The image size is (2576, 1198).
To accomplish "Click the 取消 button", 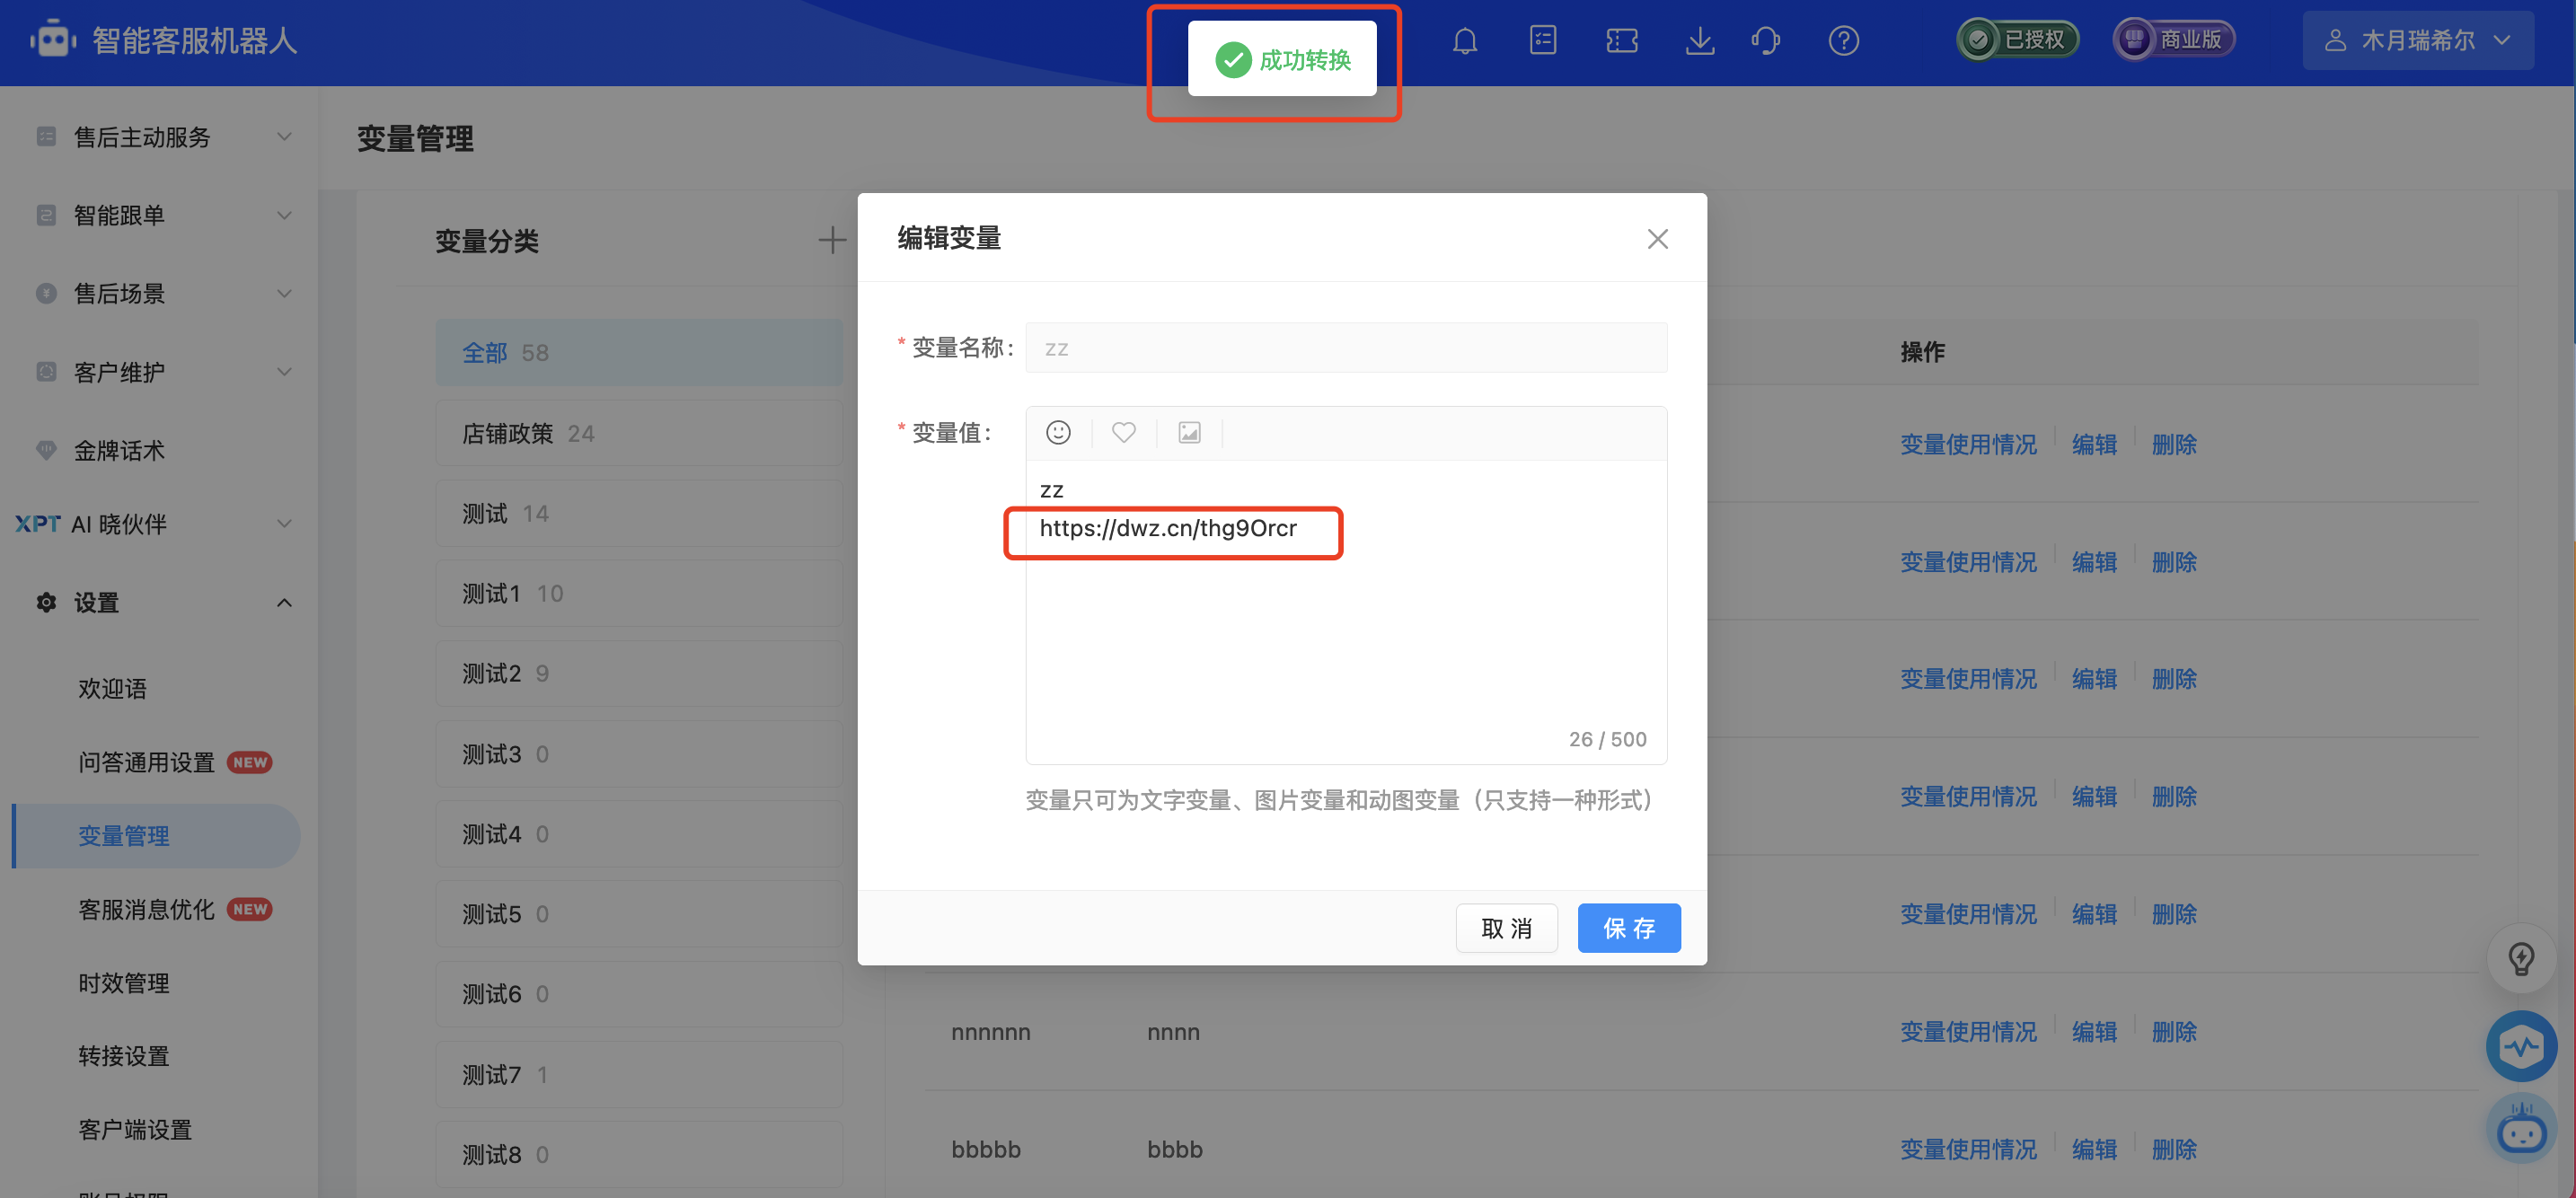I will click(x=1506, y=928).
